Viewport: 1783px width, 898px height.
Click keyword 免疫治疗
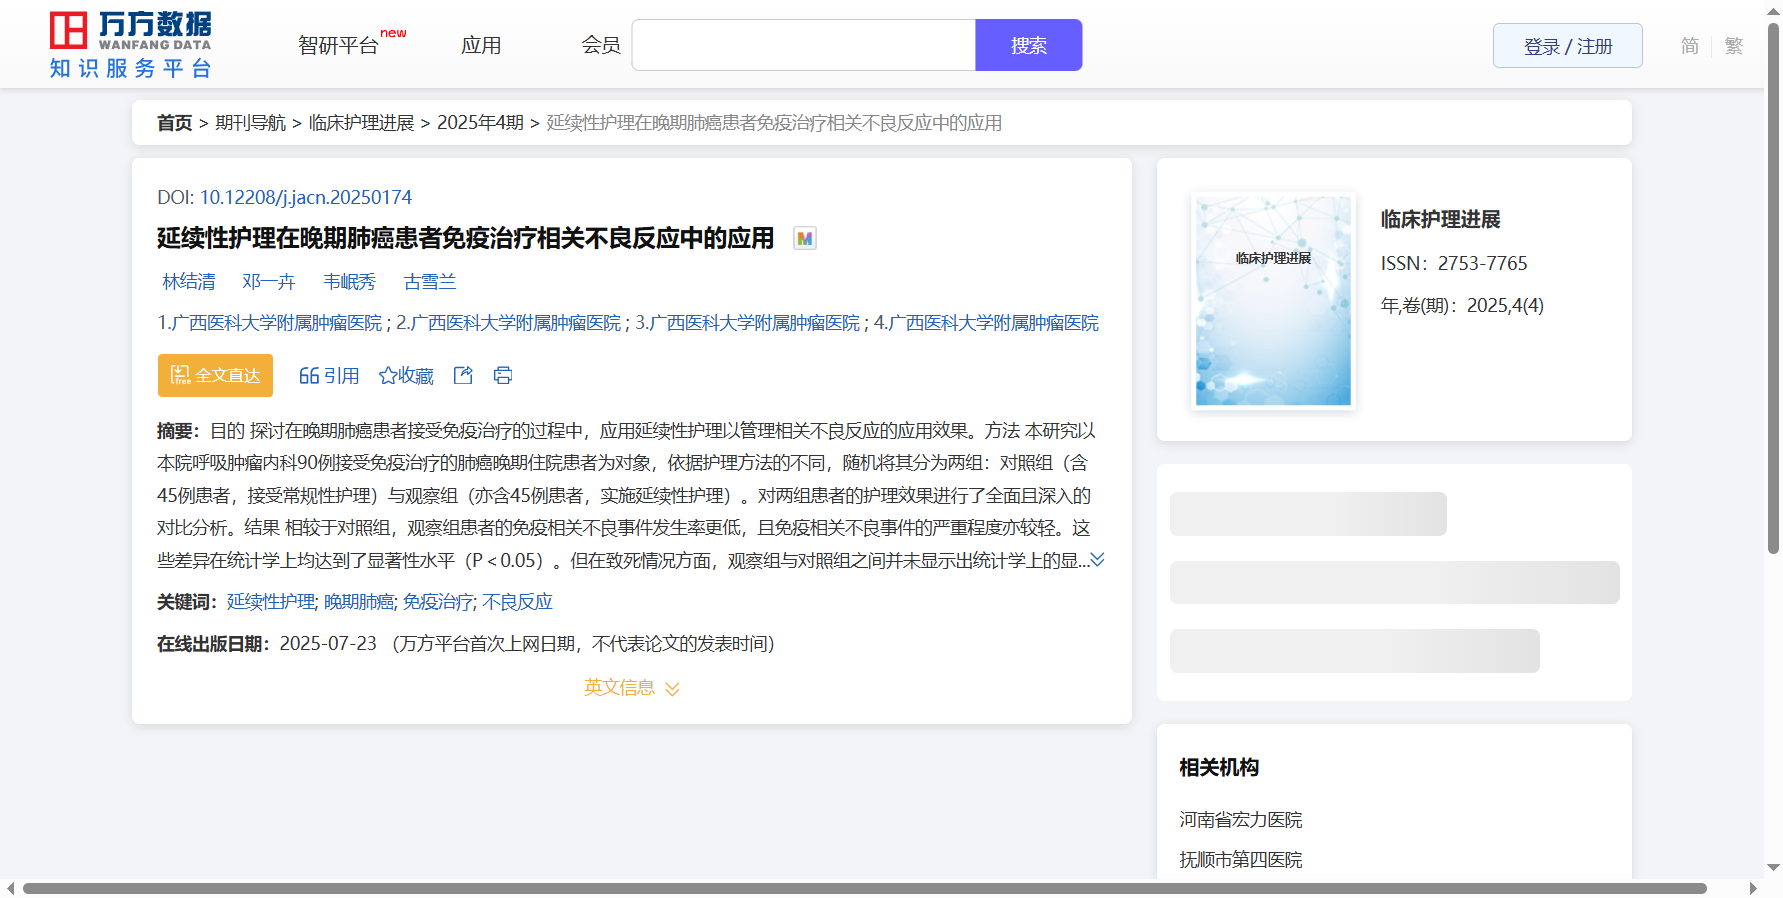(x=438, y=602)
